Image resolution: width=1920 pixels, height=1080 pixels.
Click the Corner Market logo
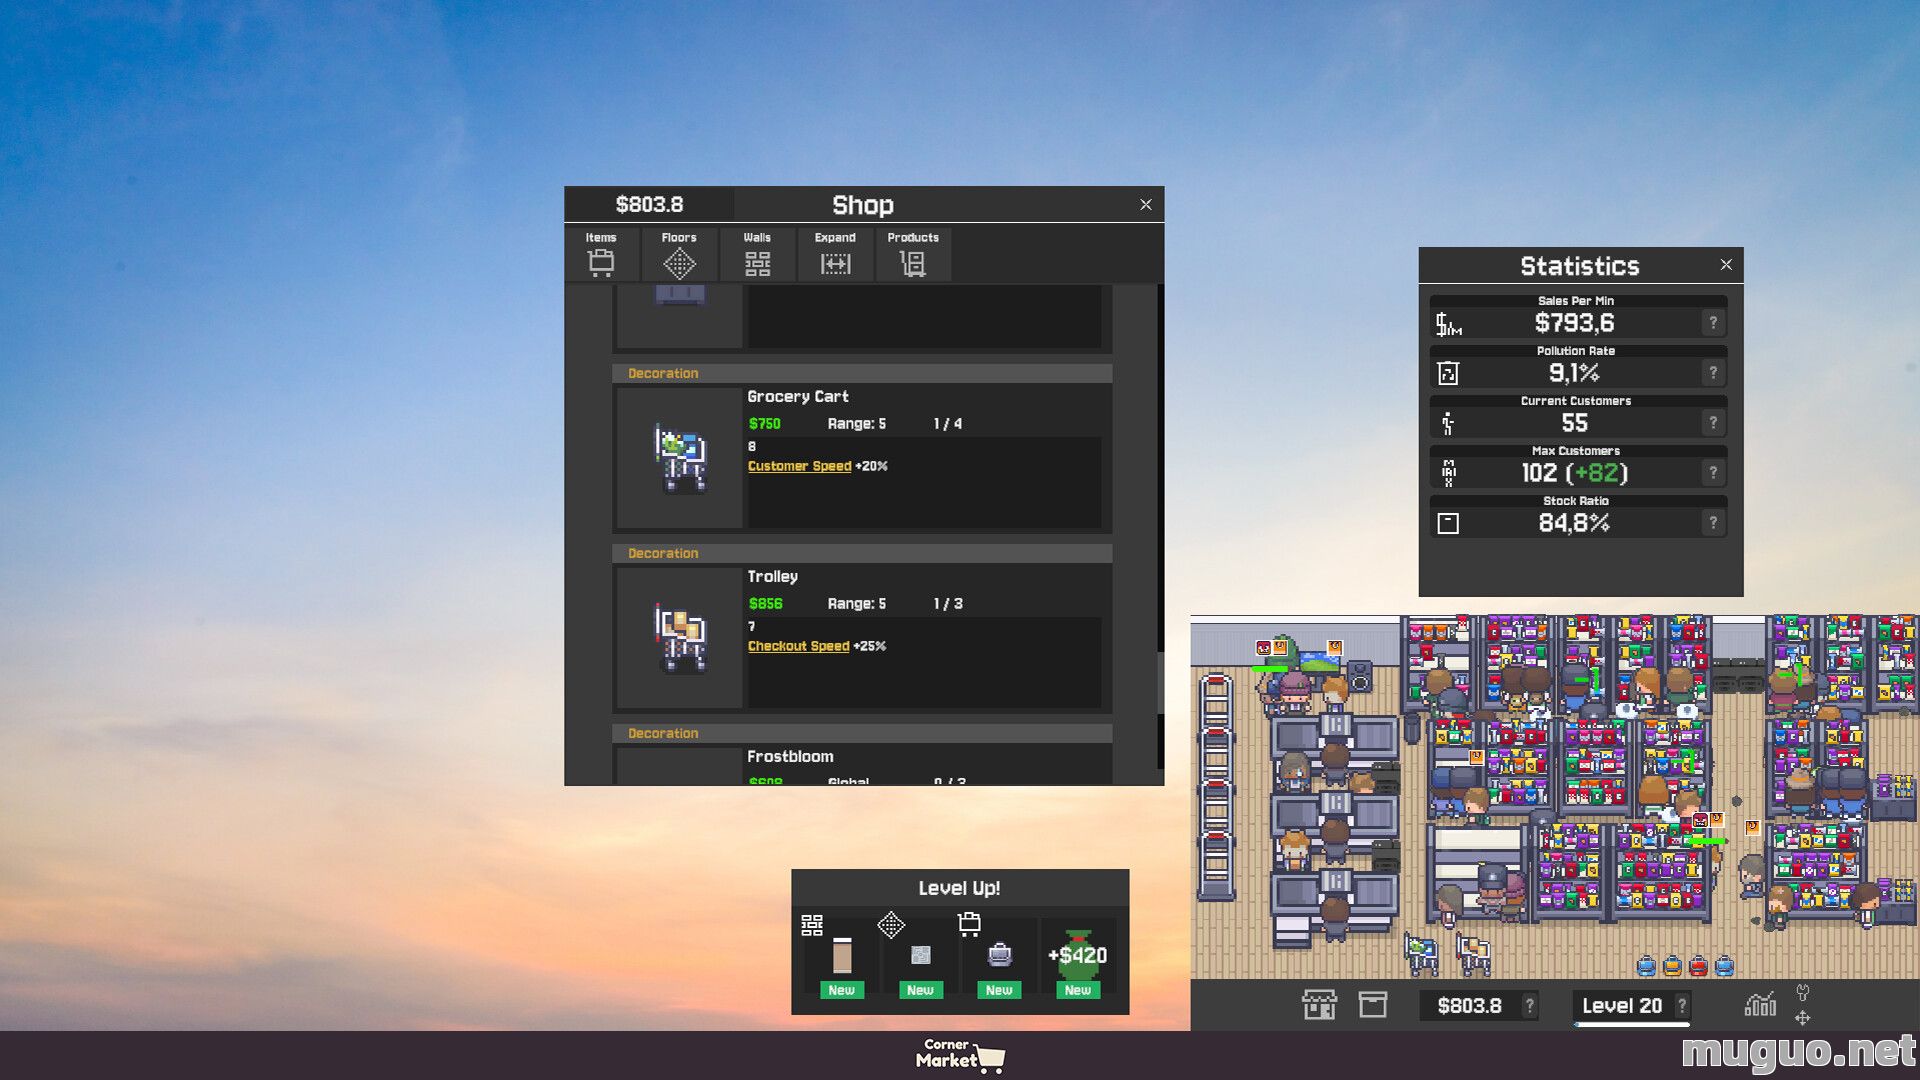[x=960, y=1055]
